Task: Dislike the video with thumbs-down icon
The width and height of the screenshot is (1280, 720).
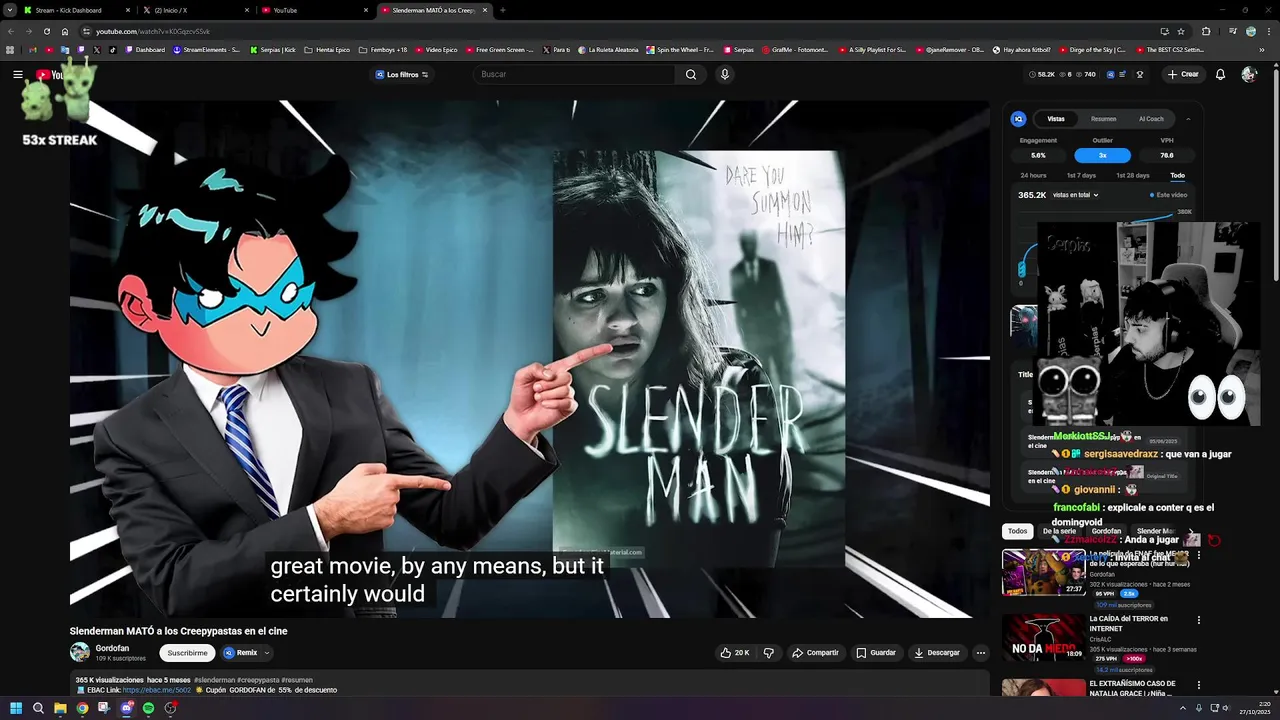Action: pyautogui.click(x=769, y=653)
